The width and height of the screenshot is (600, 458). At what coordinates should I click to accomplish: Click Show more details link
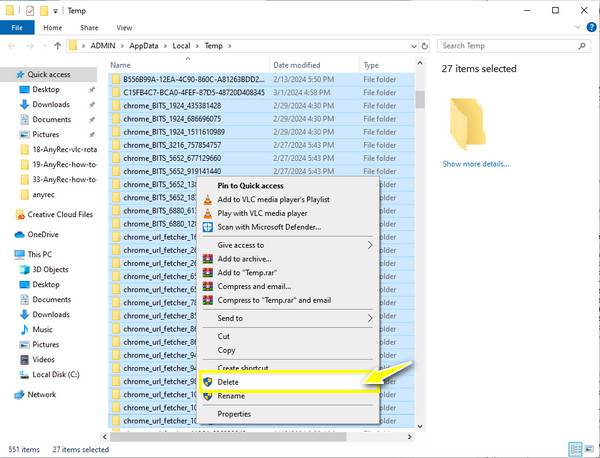476,164
